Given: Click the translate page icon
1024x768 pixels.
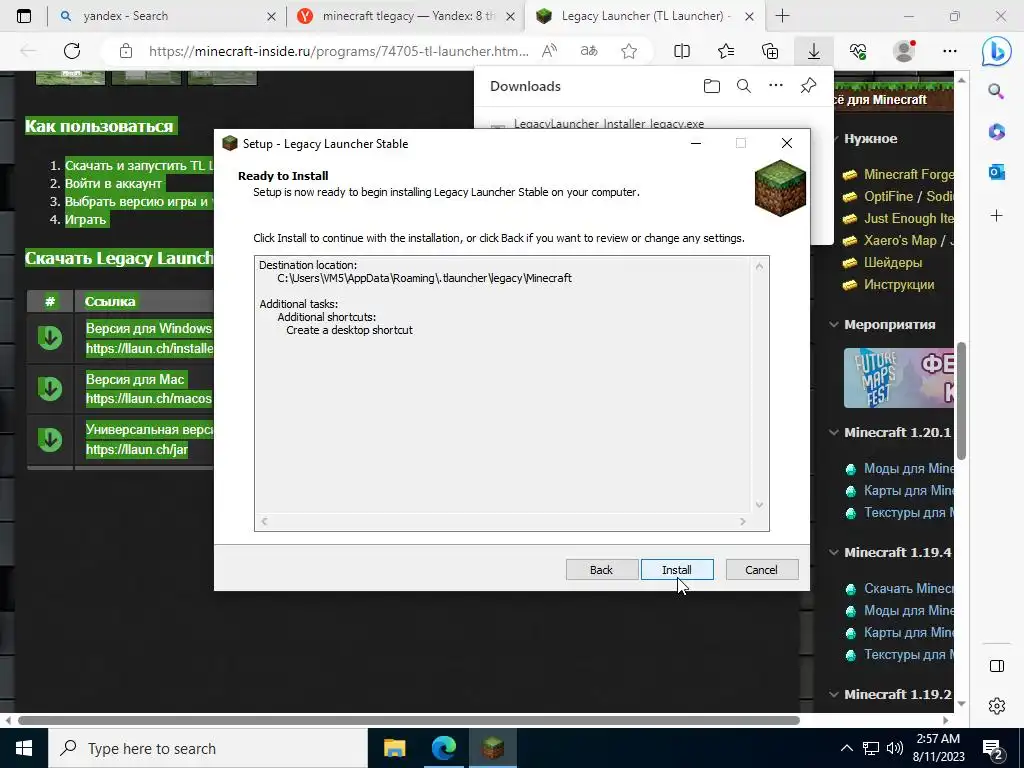Looking at the screenshot, I should 589,51.
